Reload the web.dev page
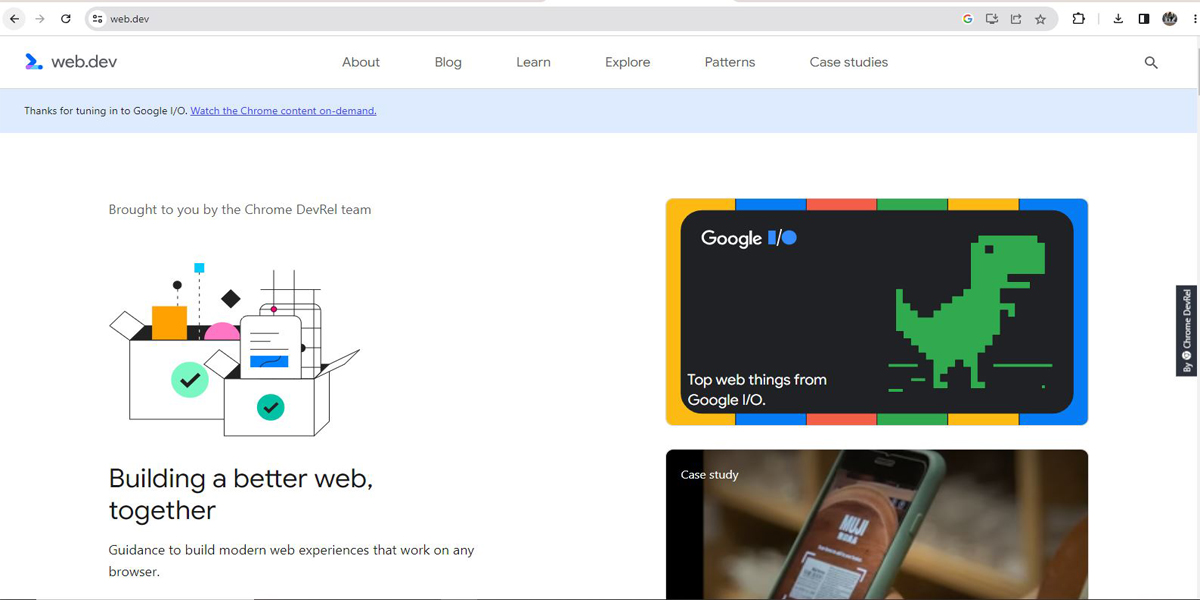1200x600 pixels. click(66, 19)
